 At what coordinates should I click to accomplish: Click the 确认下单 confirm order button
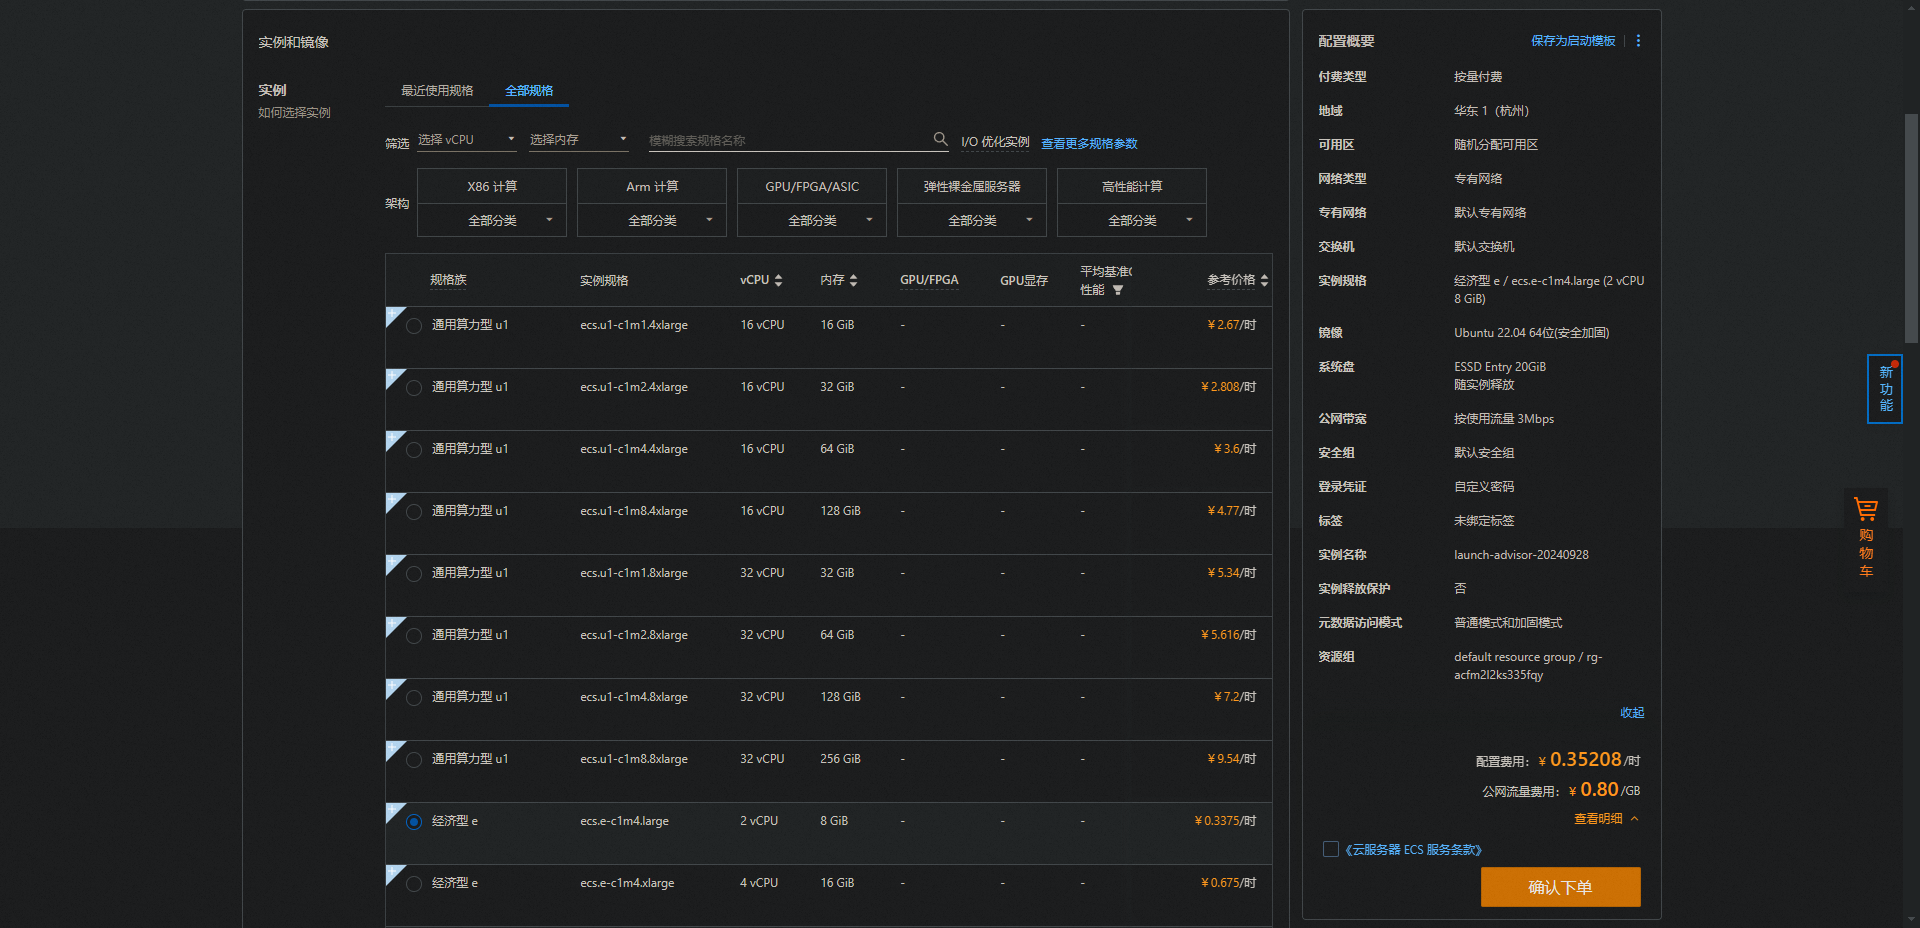click(1560, 887)
